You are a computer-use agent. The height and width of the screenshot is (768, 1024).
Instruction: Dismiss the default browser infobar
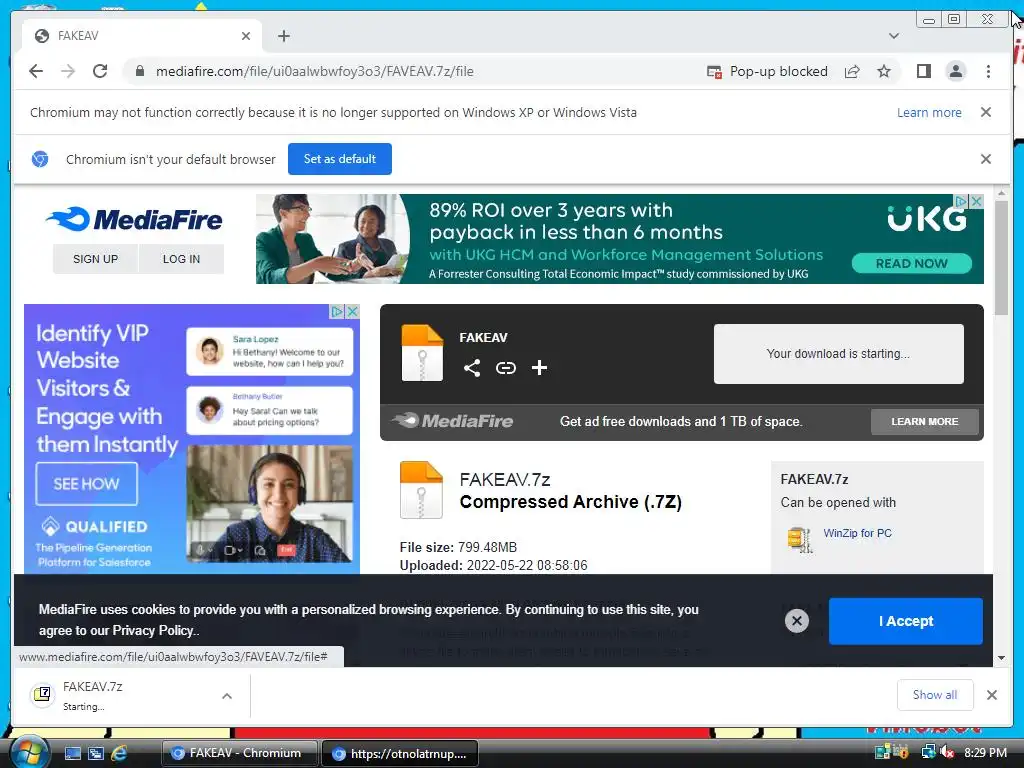pos(986,159)
